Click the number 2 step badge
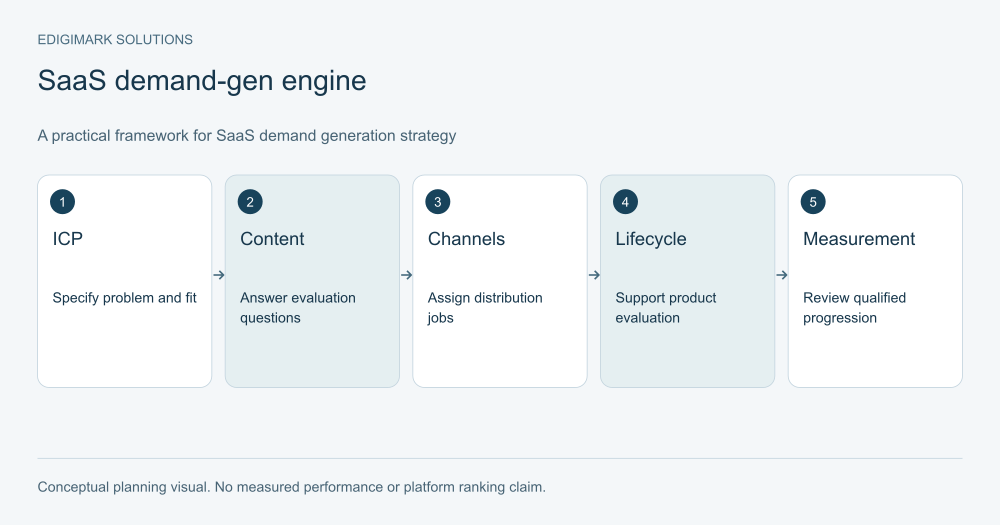The height and width of the screenshot is (525, 1000). [250, 202]
